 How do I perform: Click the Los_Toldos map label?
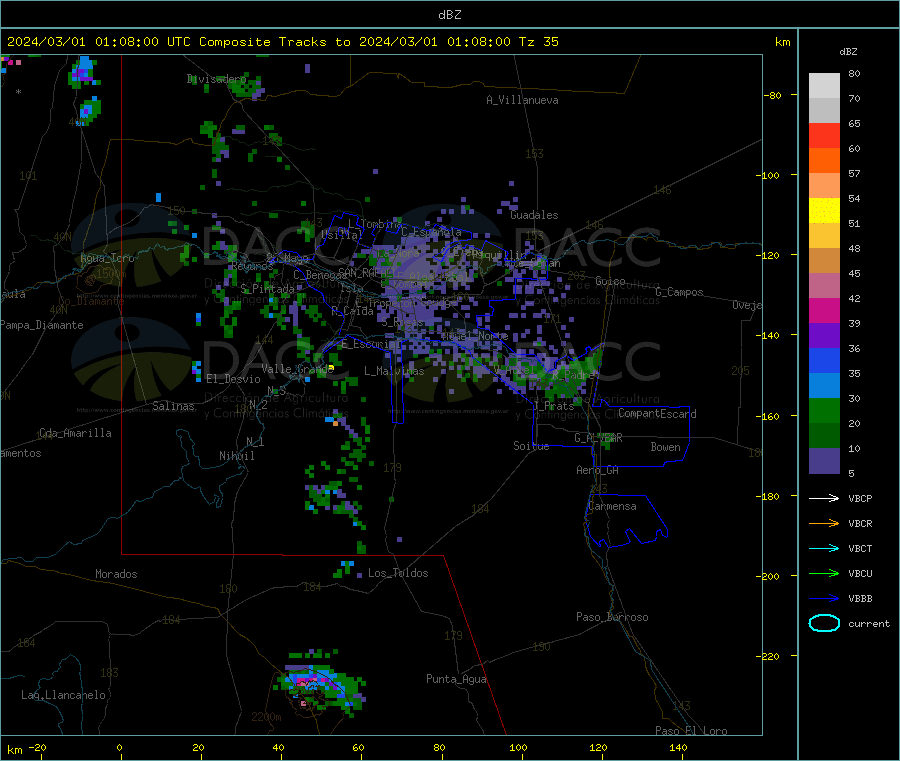[x=398, y=573]
